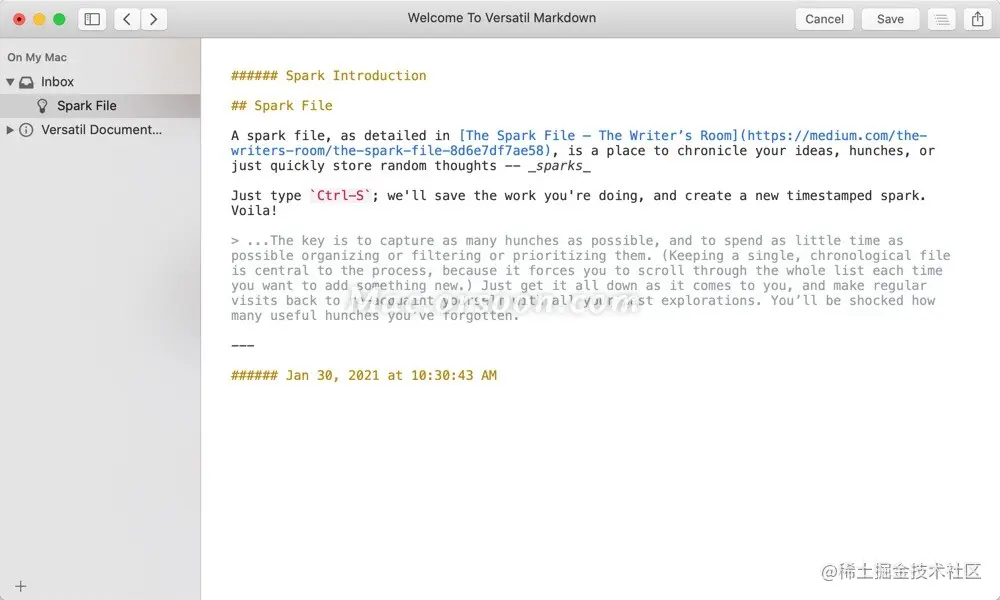Click the Versatil Document info icon

point(26,130)
